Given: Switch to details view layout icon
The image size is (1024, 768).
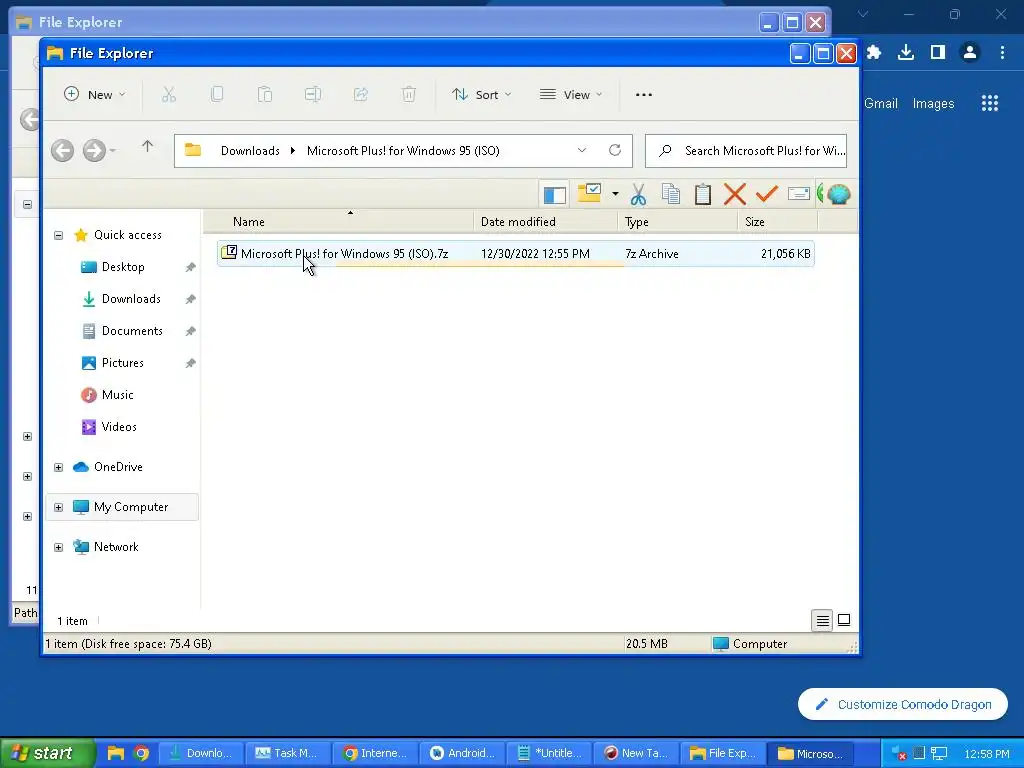Looking at the screenshot, I should [823, 620].
